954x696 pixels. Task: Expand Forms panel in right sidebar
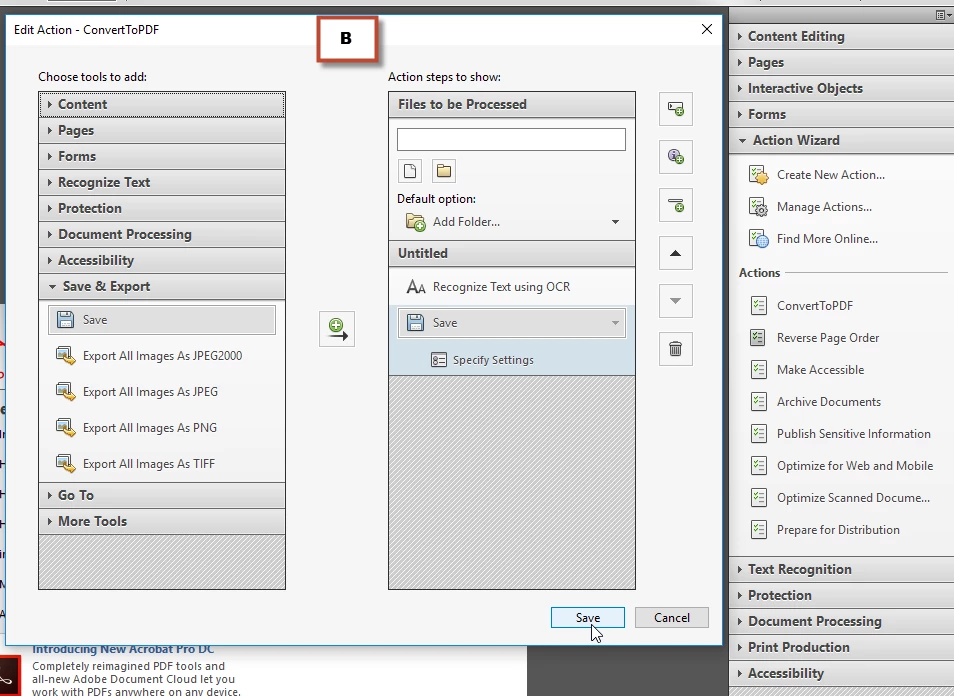click(x=841, y=114)
